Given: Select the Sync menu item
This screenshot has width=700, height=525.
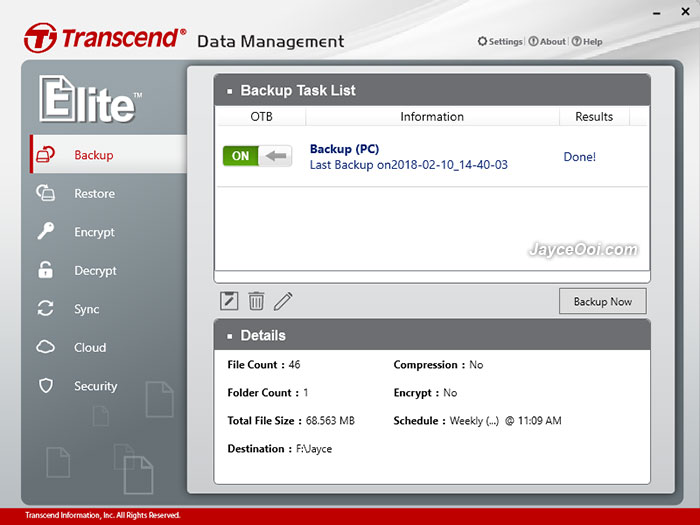Looking at the screenshot, I should 87,309.
